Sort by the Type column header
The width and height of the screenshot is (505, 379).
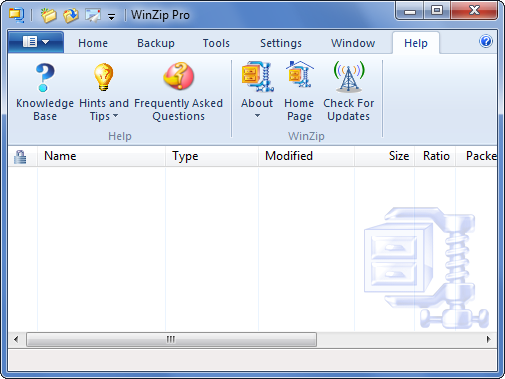[x=212, y=156]
